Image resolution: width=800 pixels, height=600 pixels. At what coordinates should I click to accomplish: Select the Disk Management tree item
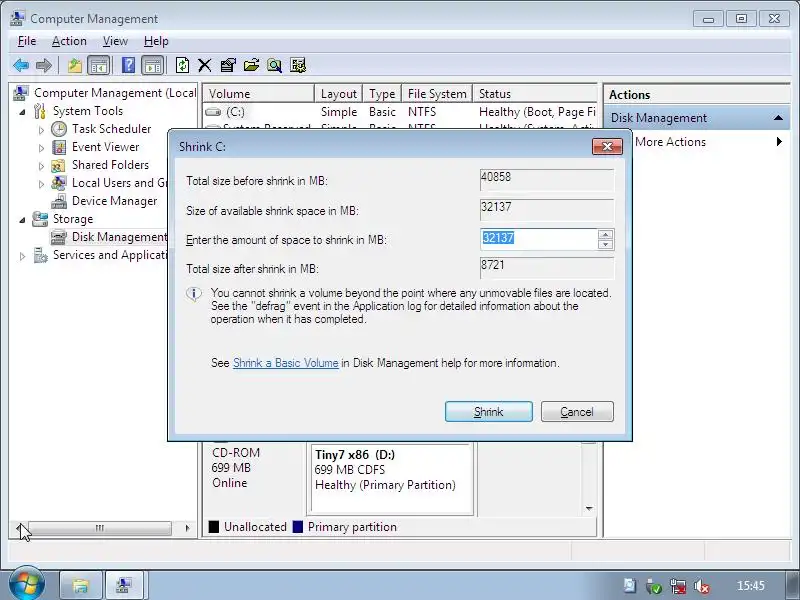119,237
